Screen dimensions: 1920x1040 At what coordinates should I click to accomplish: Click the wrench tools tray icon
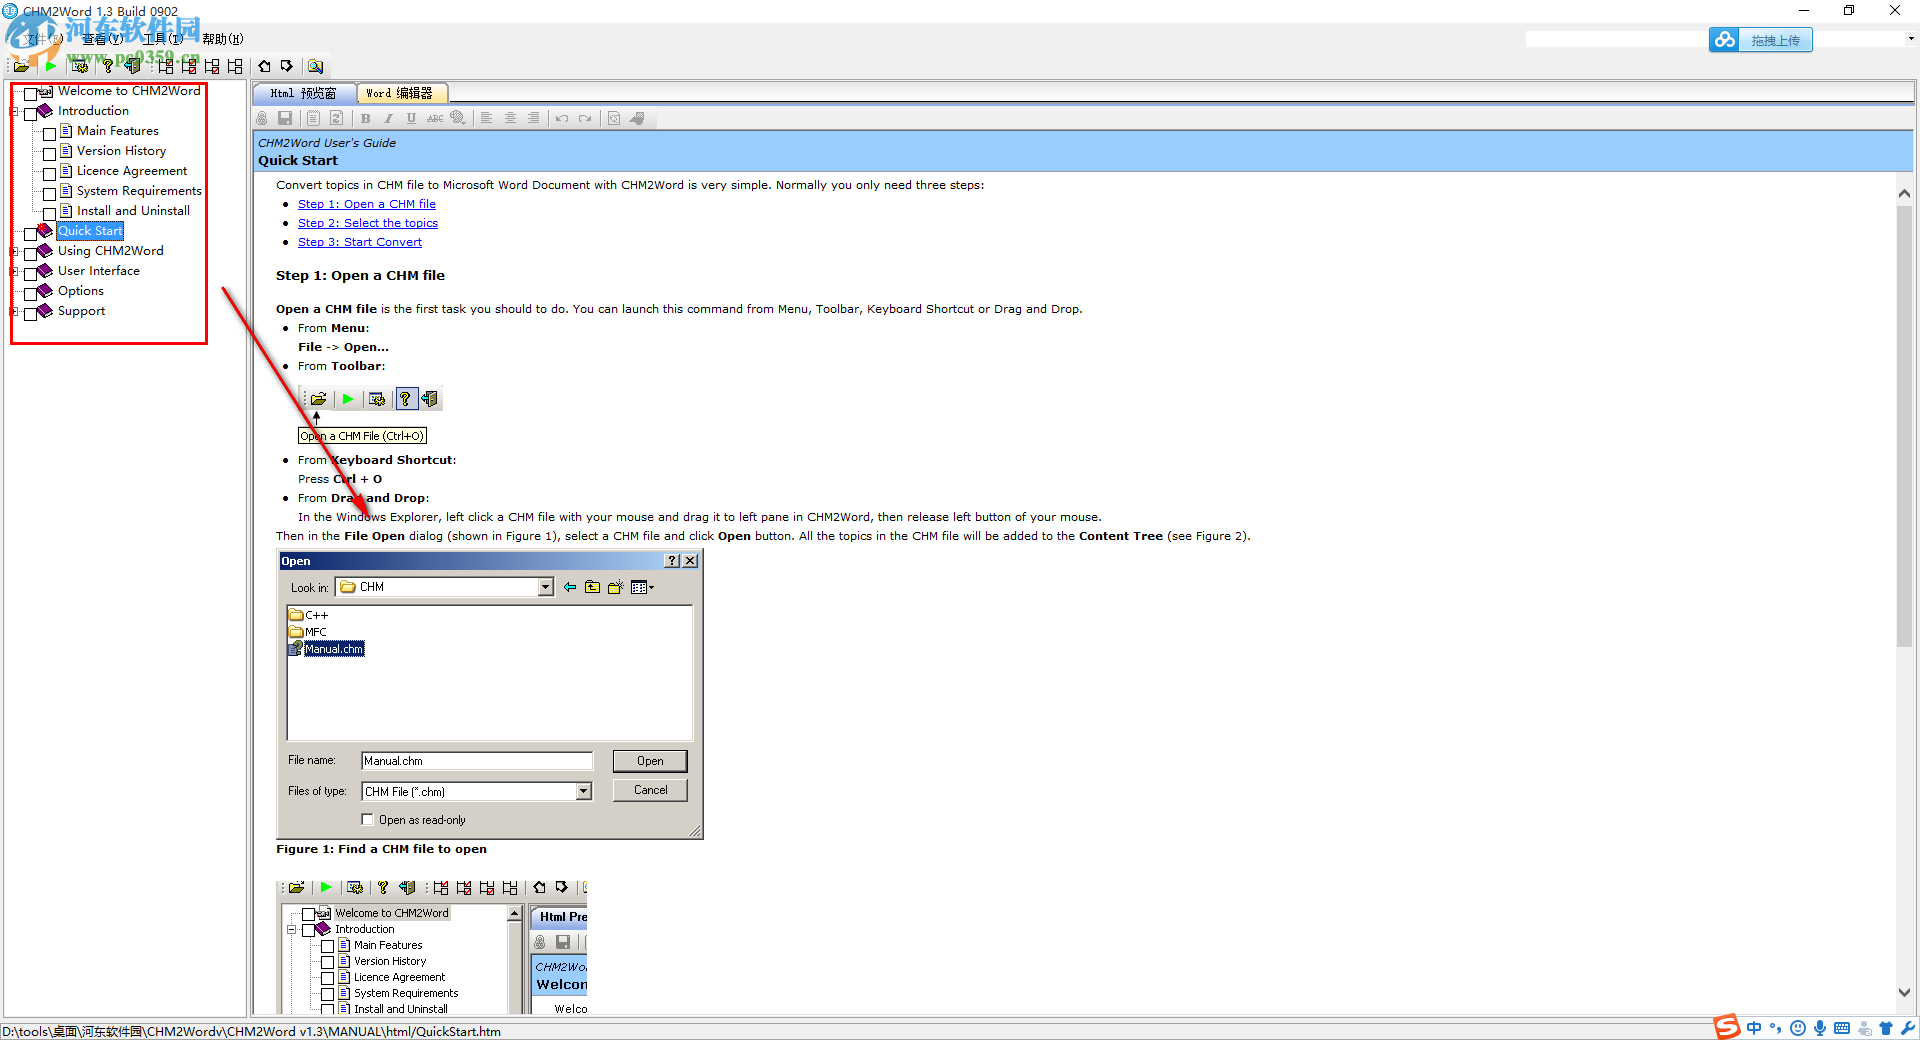[x=1908, y=1028]
